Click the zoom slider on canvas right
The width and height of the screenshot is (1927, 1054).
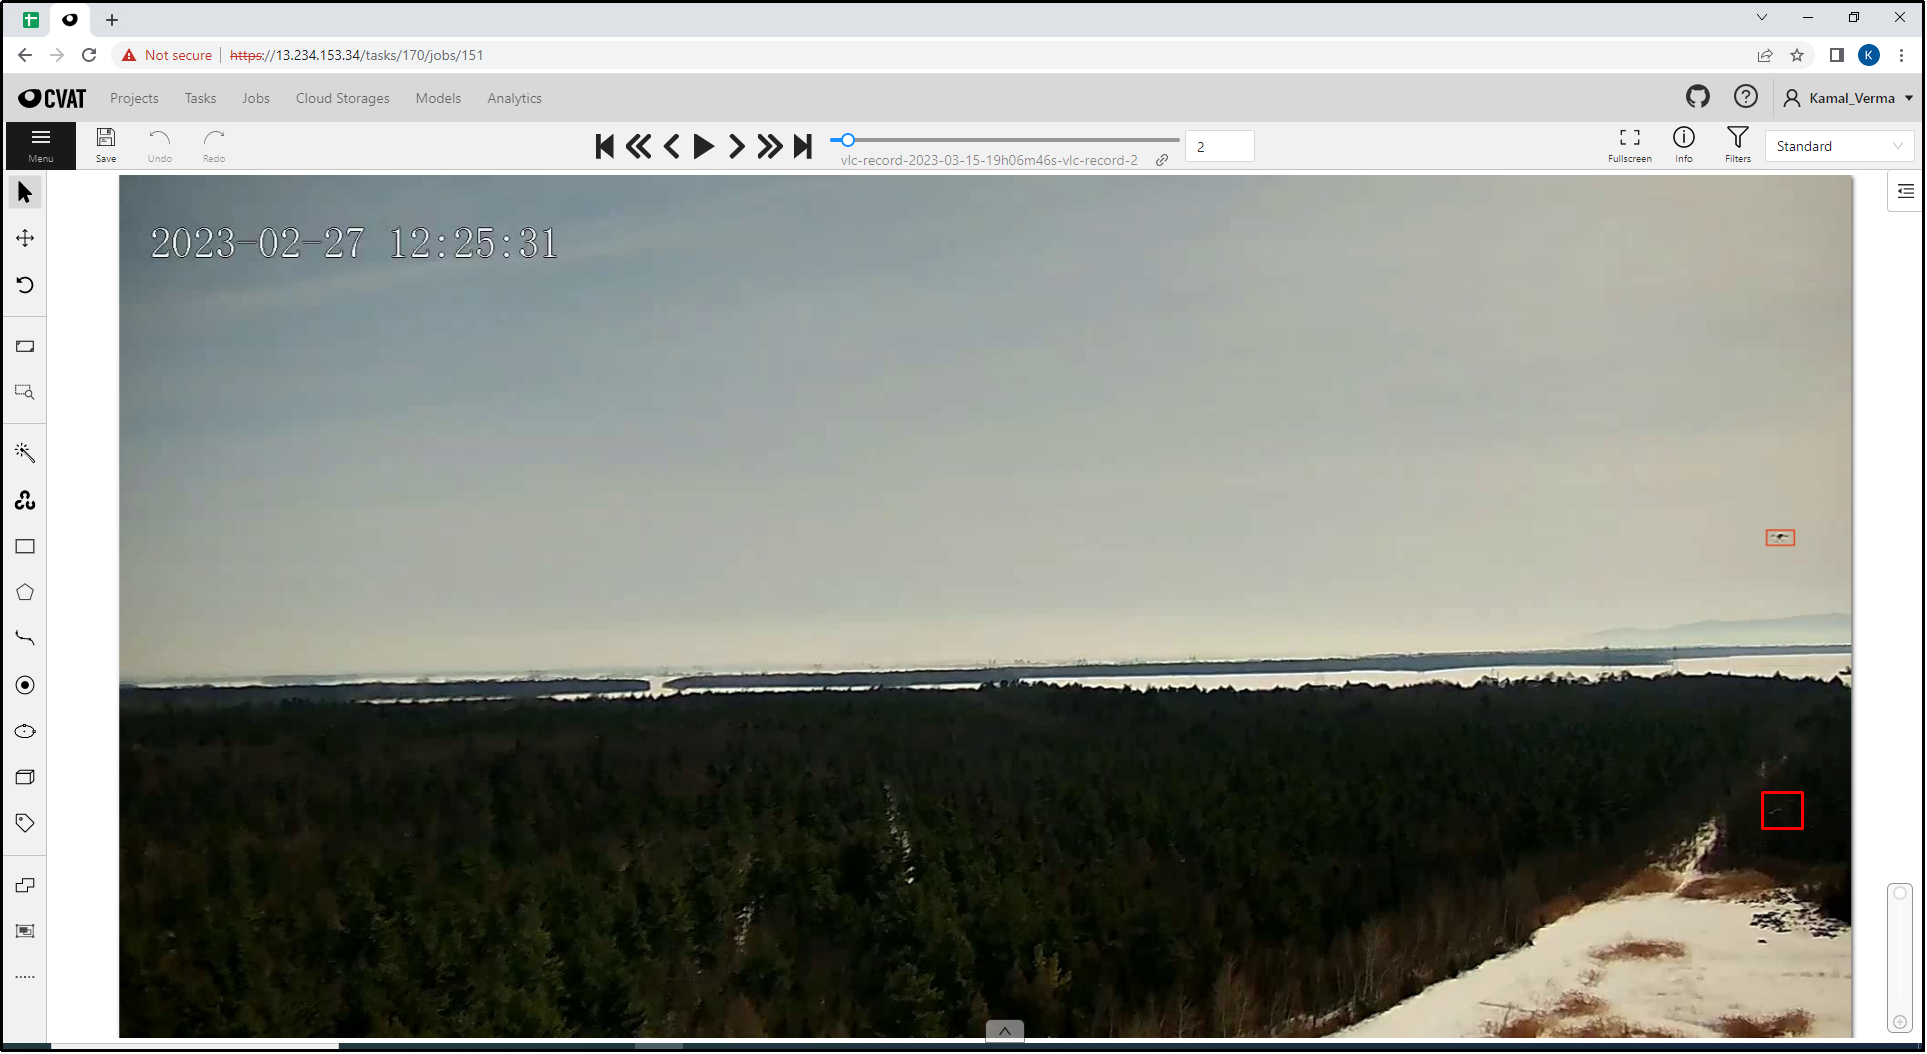pos(1899,957)
